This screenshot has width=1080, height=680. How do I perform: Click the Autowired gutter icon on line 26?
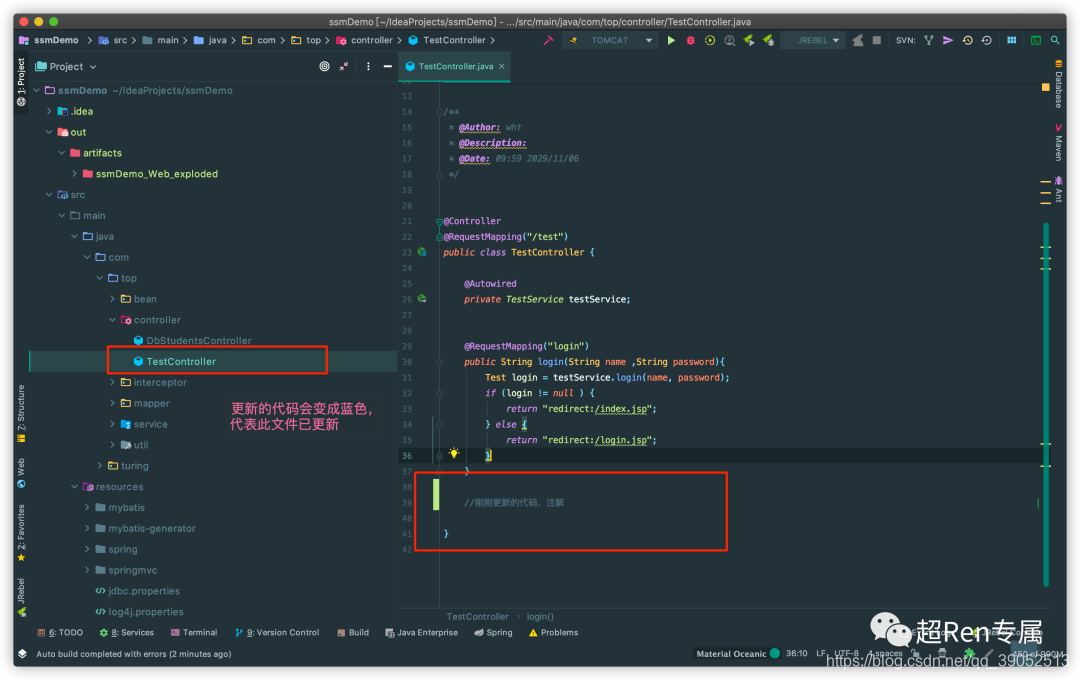(422, 299)
